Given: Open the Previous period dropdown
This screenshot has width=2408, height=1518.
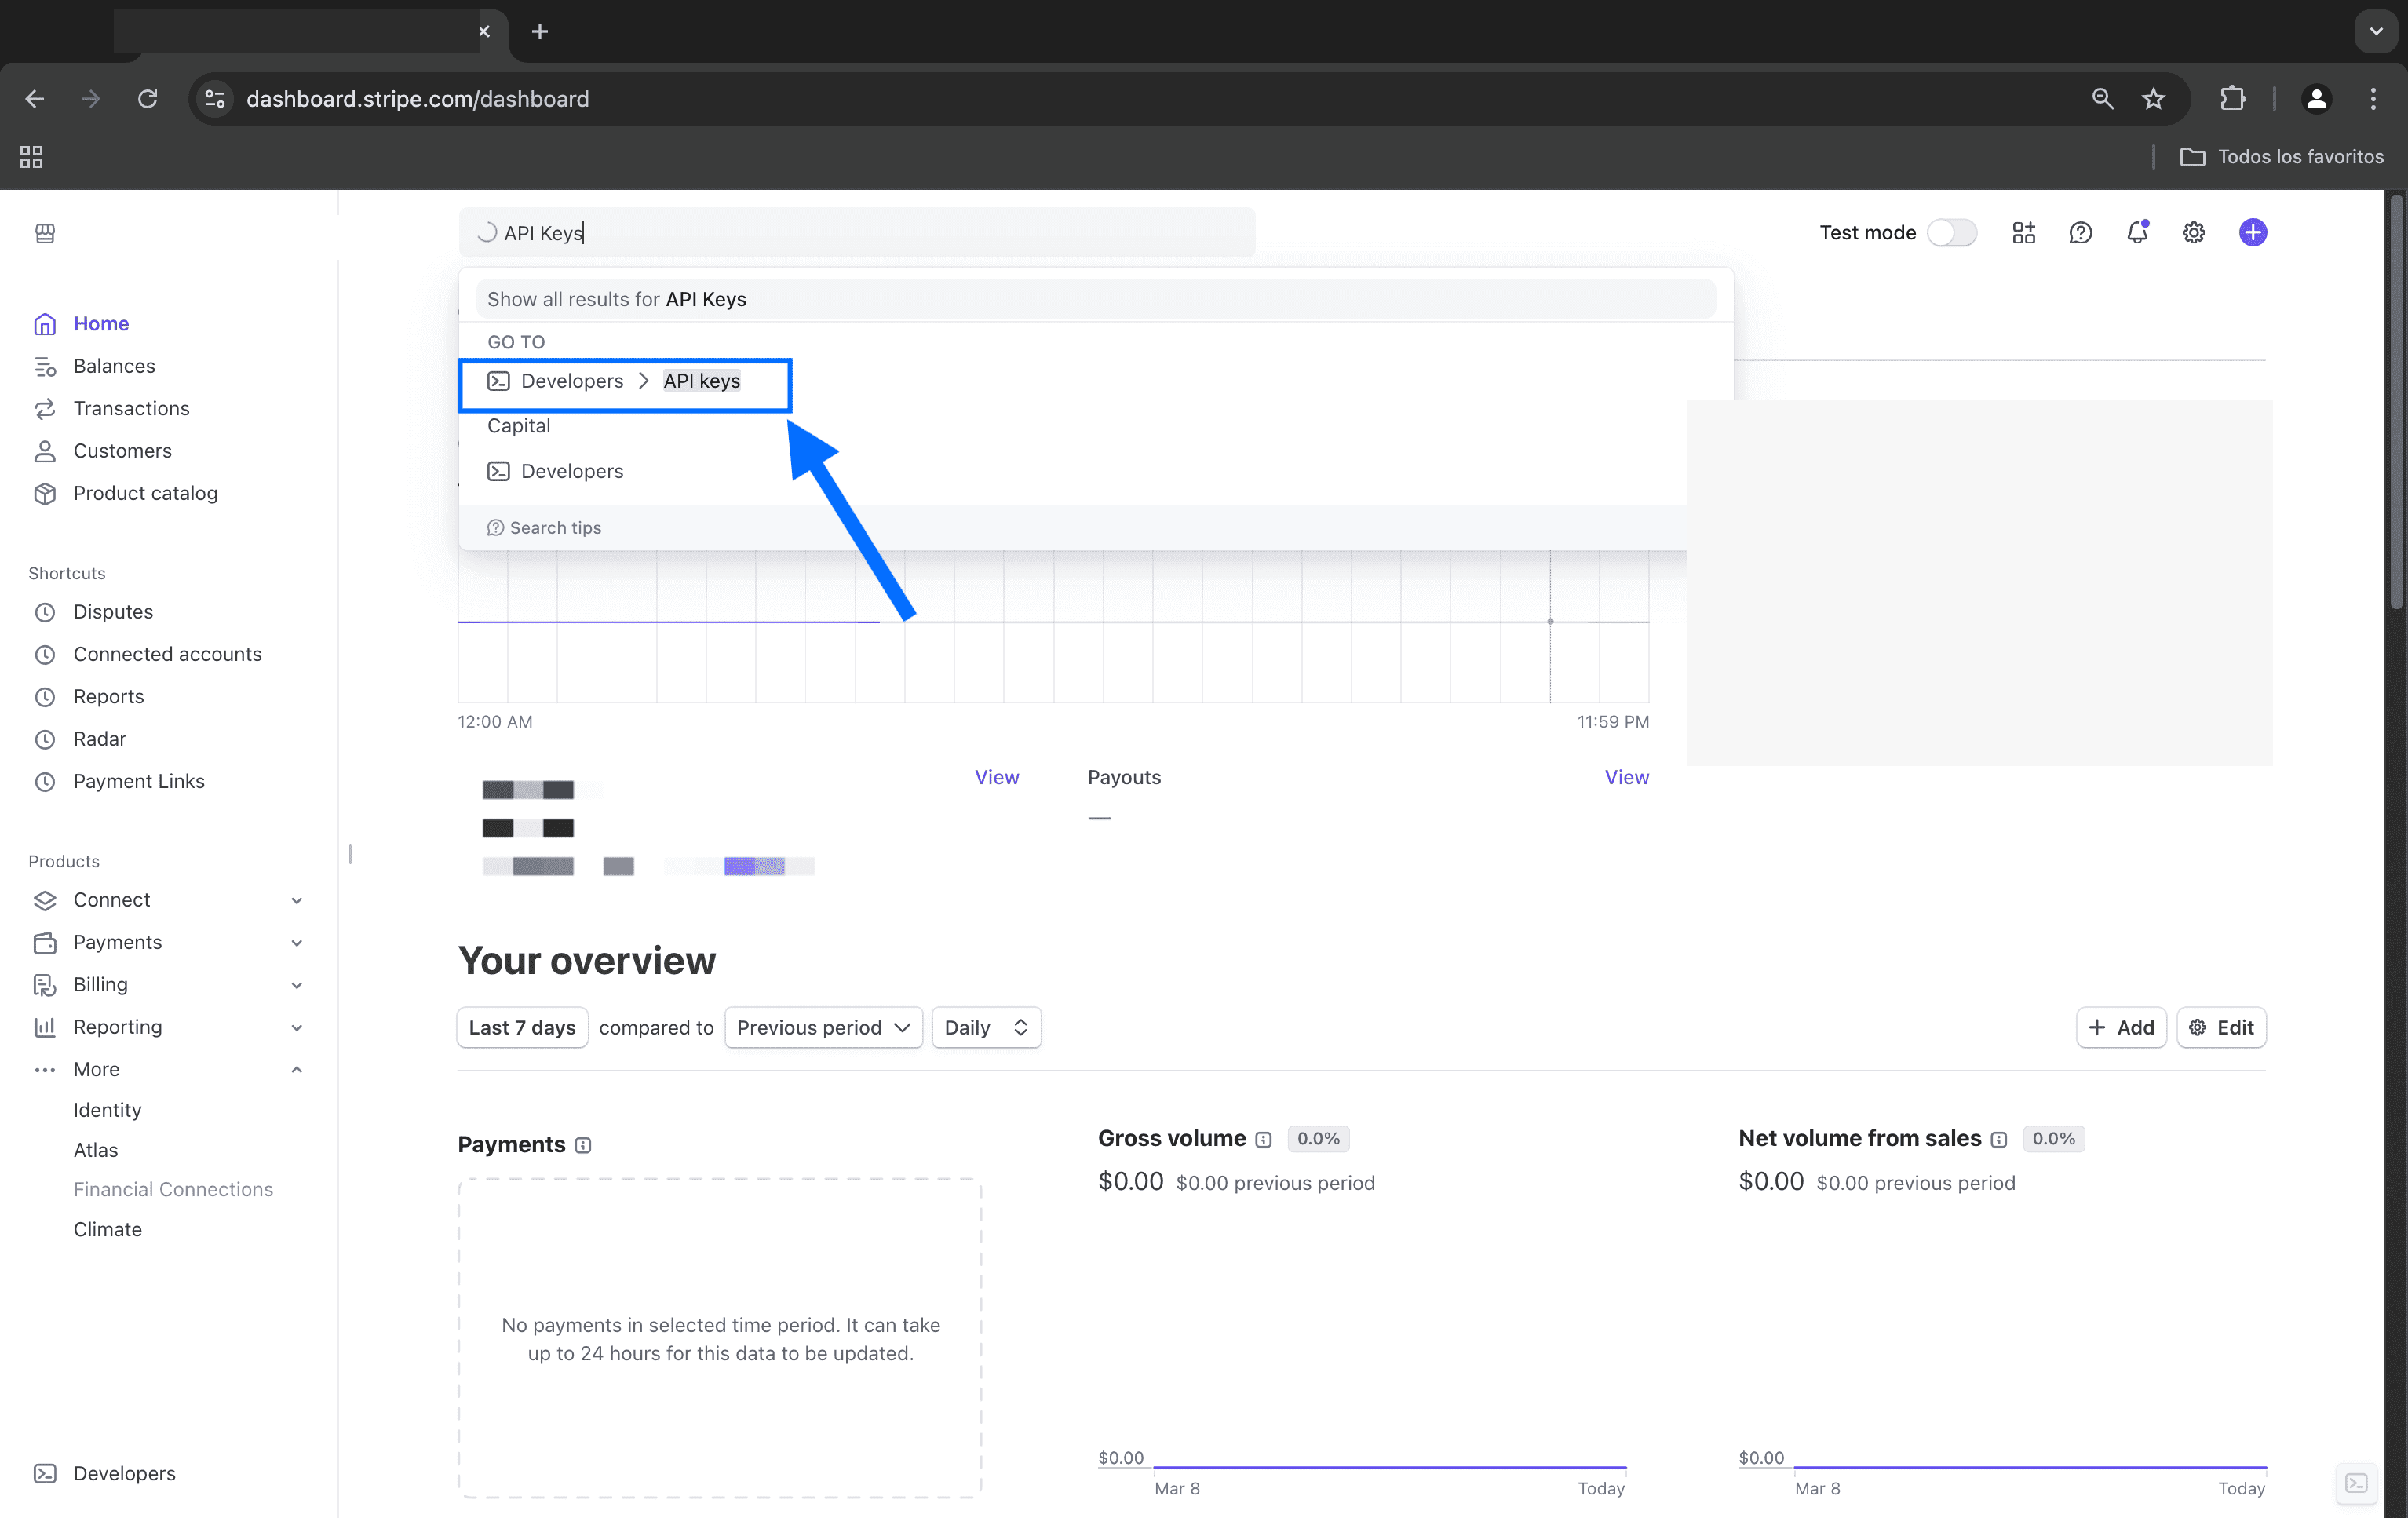Looking at the screenshot, I should [x=823, y=1027].
